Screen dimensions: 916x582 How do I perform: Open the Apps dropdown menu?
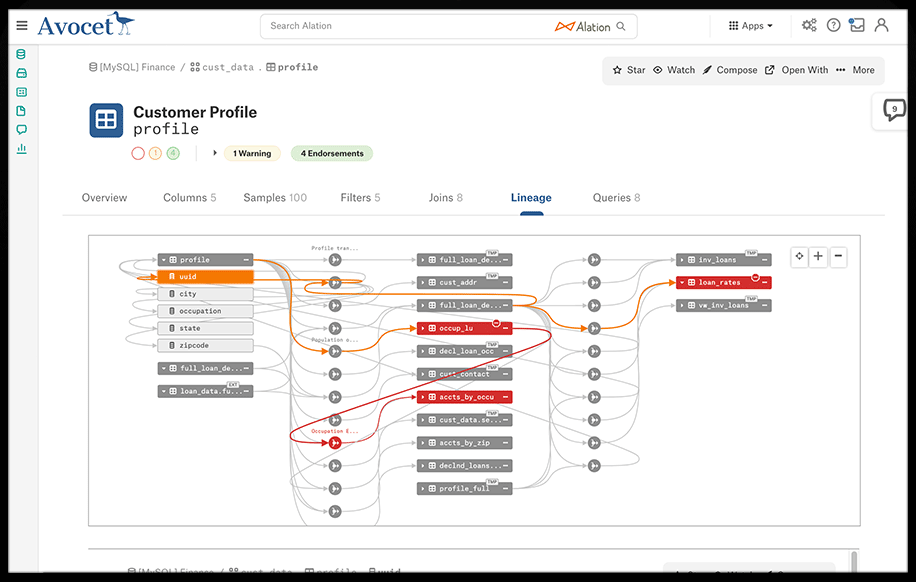[x=751, y=26]
